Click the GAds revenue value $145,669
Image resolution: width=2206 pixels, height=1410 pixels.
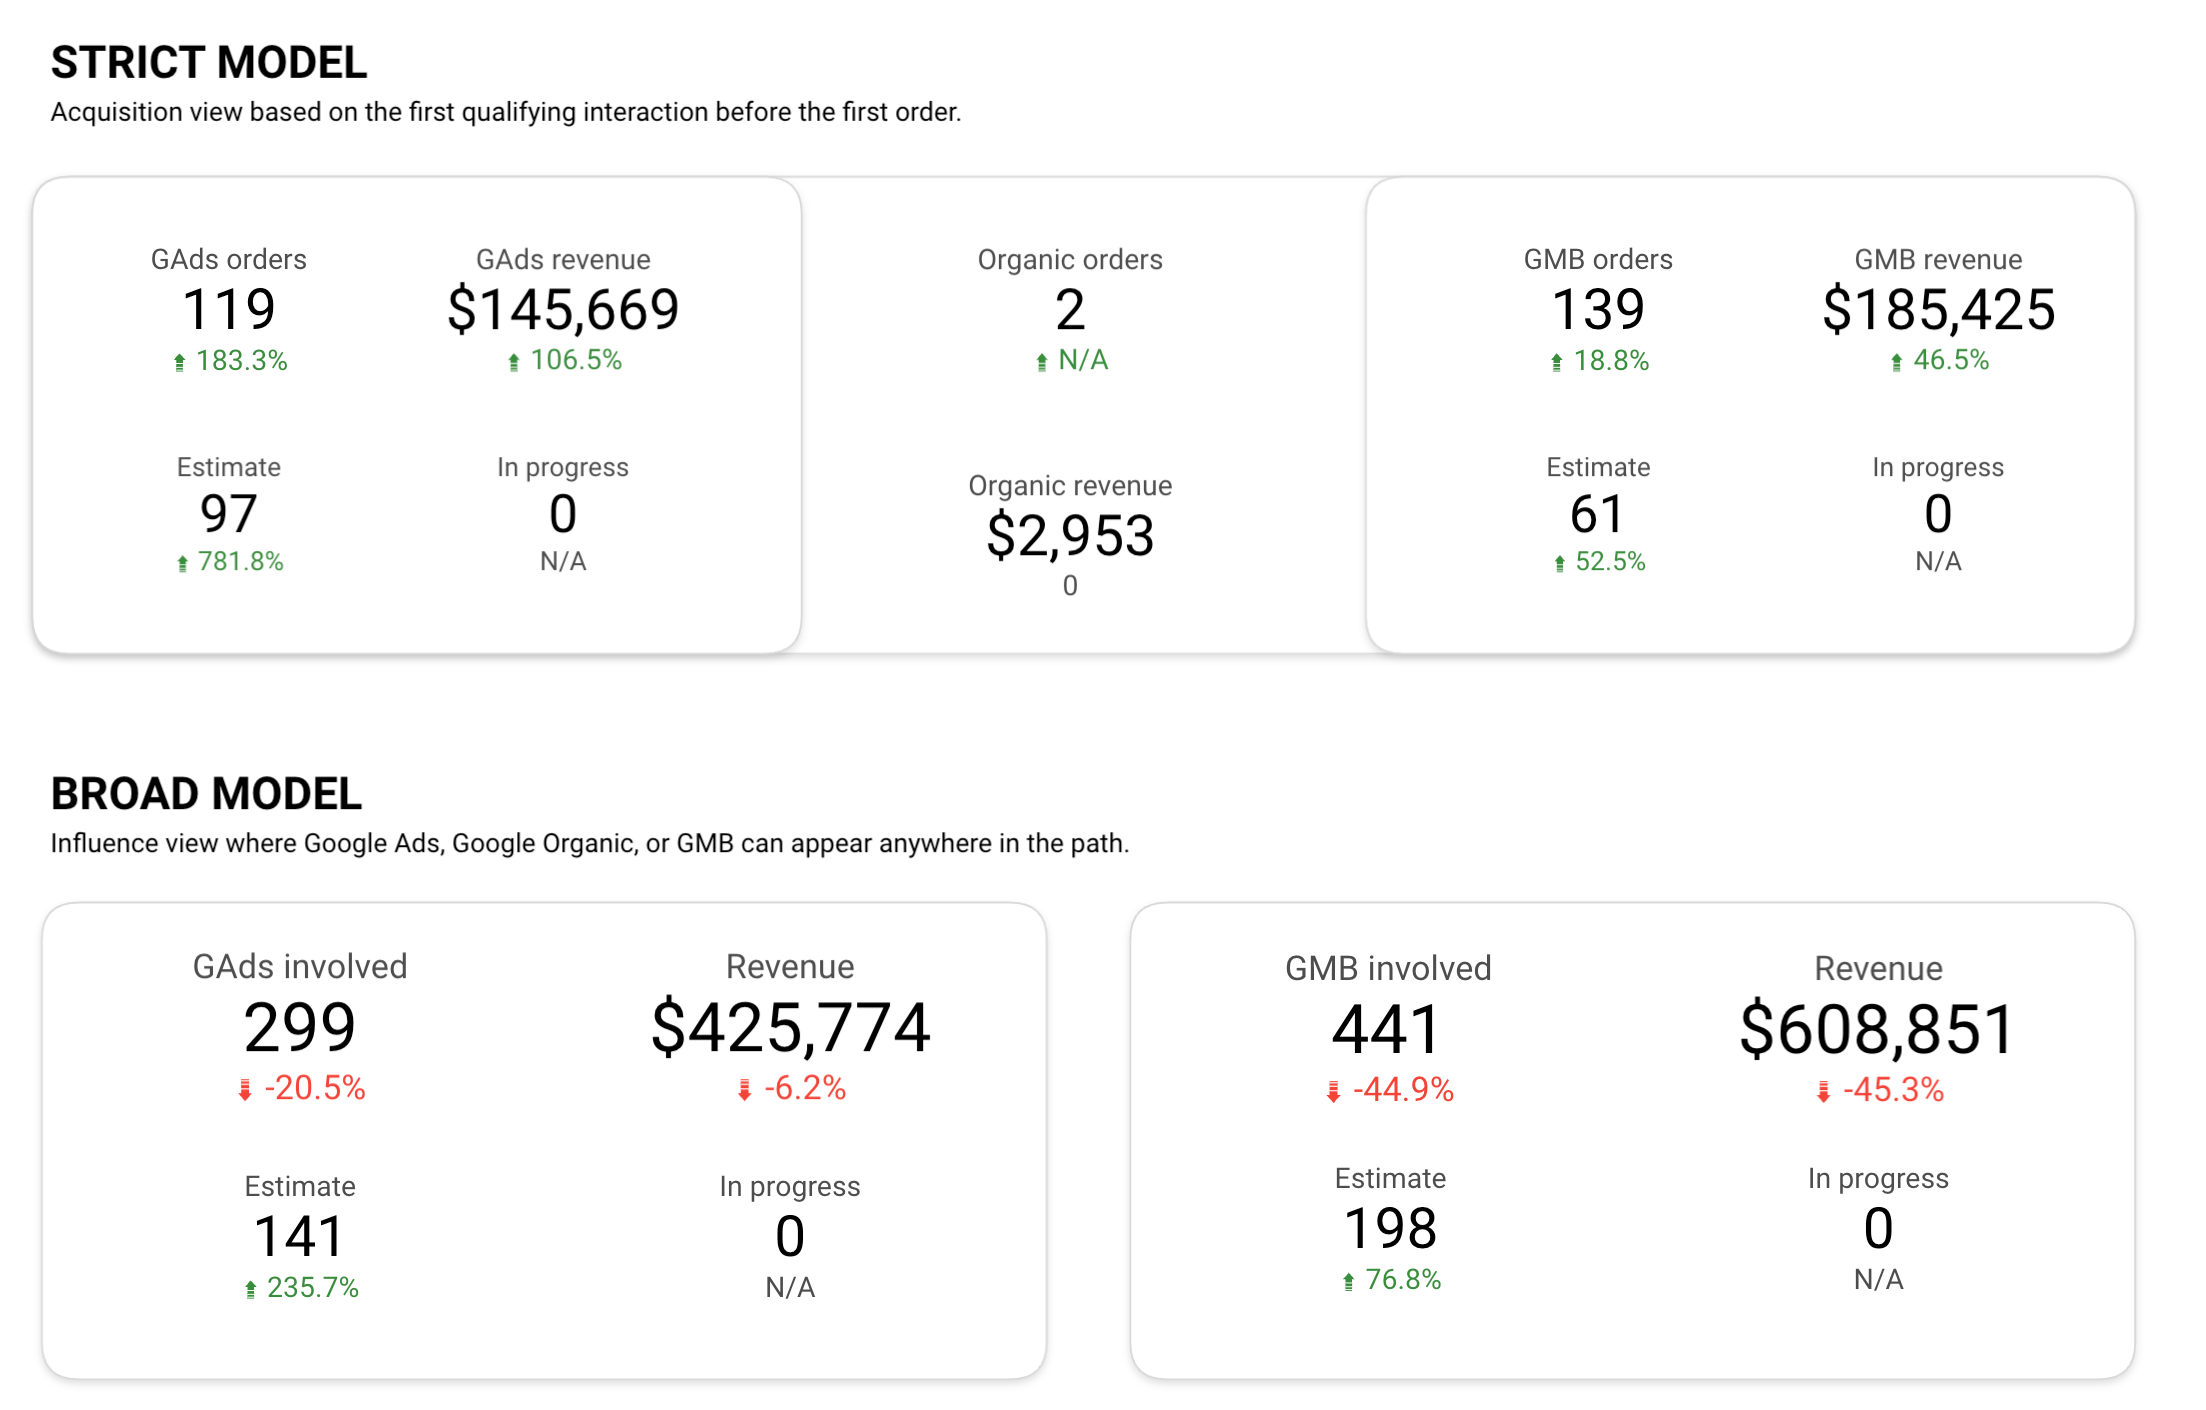(x=563, y=309)
